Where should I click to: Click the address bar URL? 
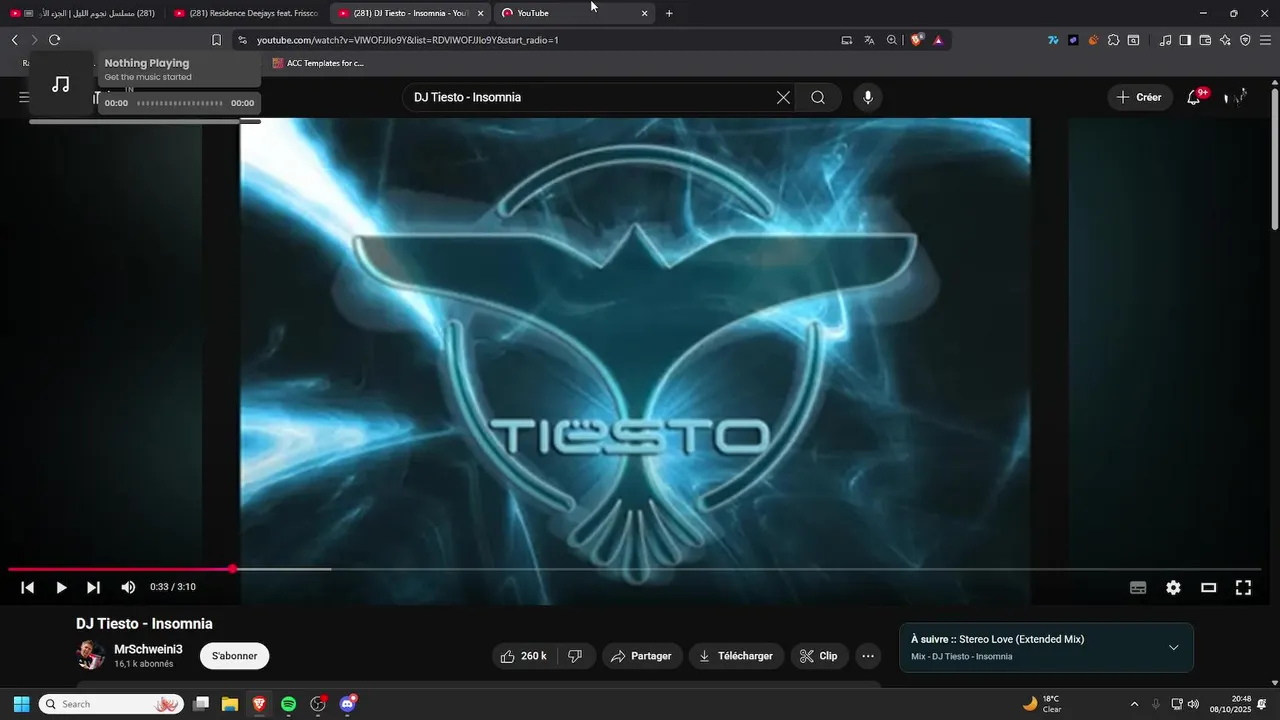pyautogui.click(x=407, y=40)
